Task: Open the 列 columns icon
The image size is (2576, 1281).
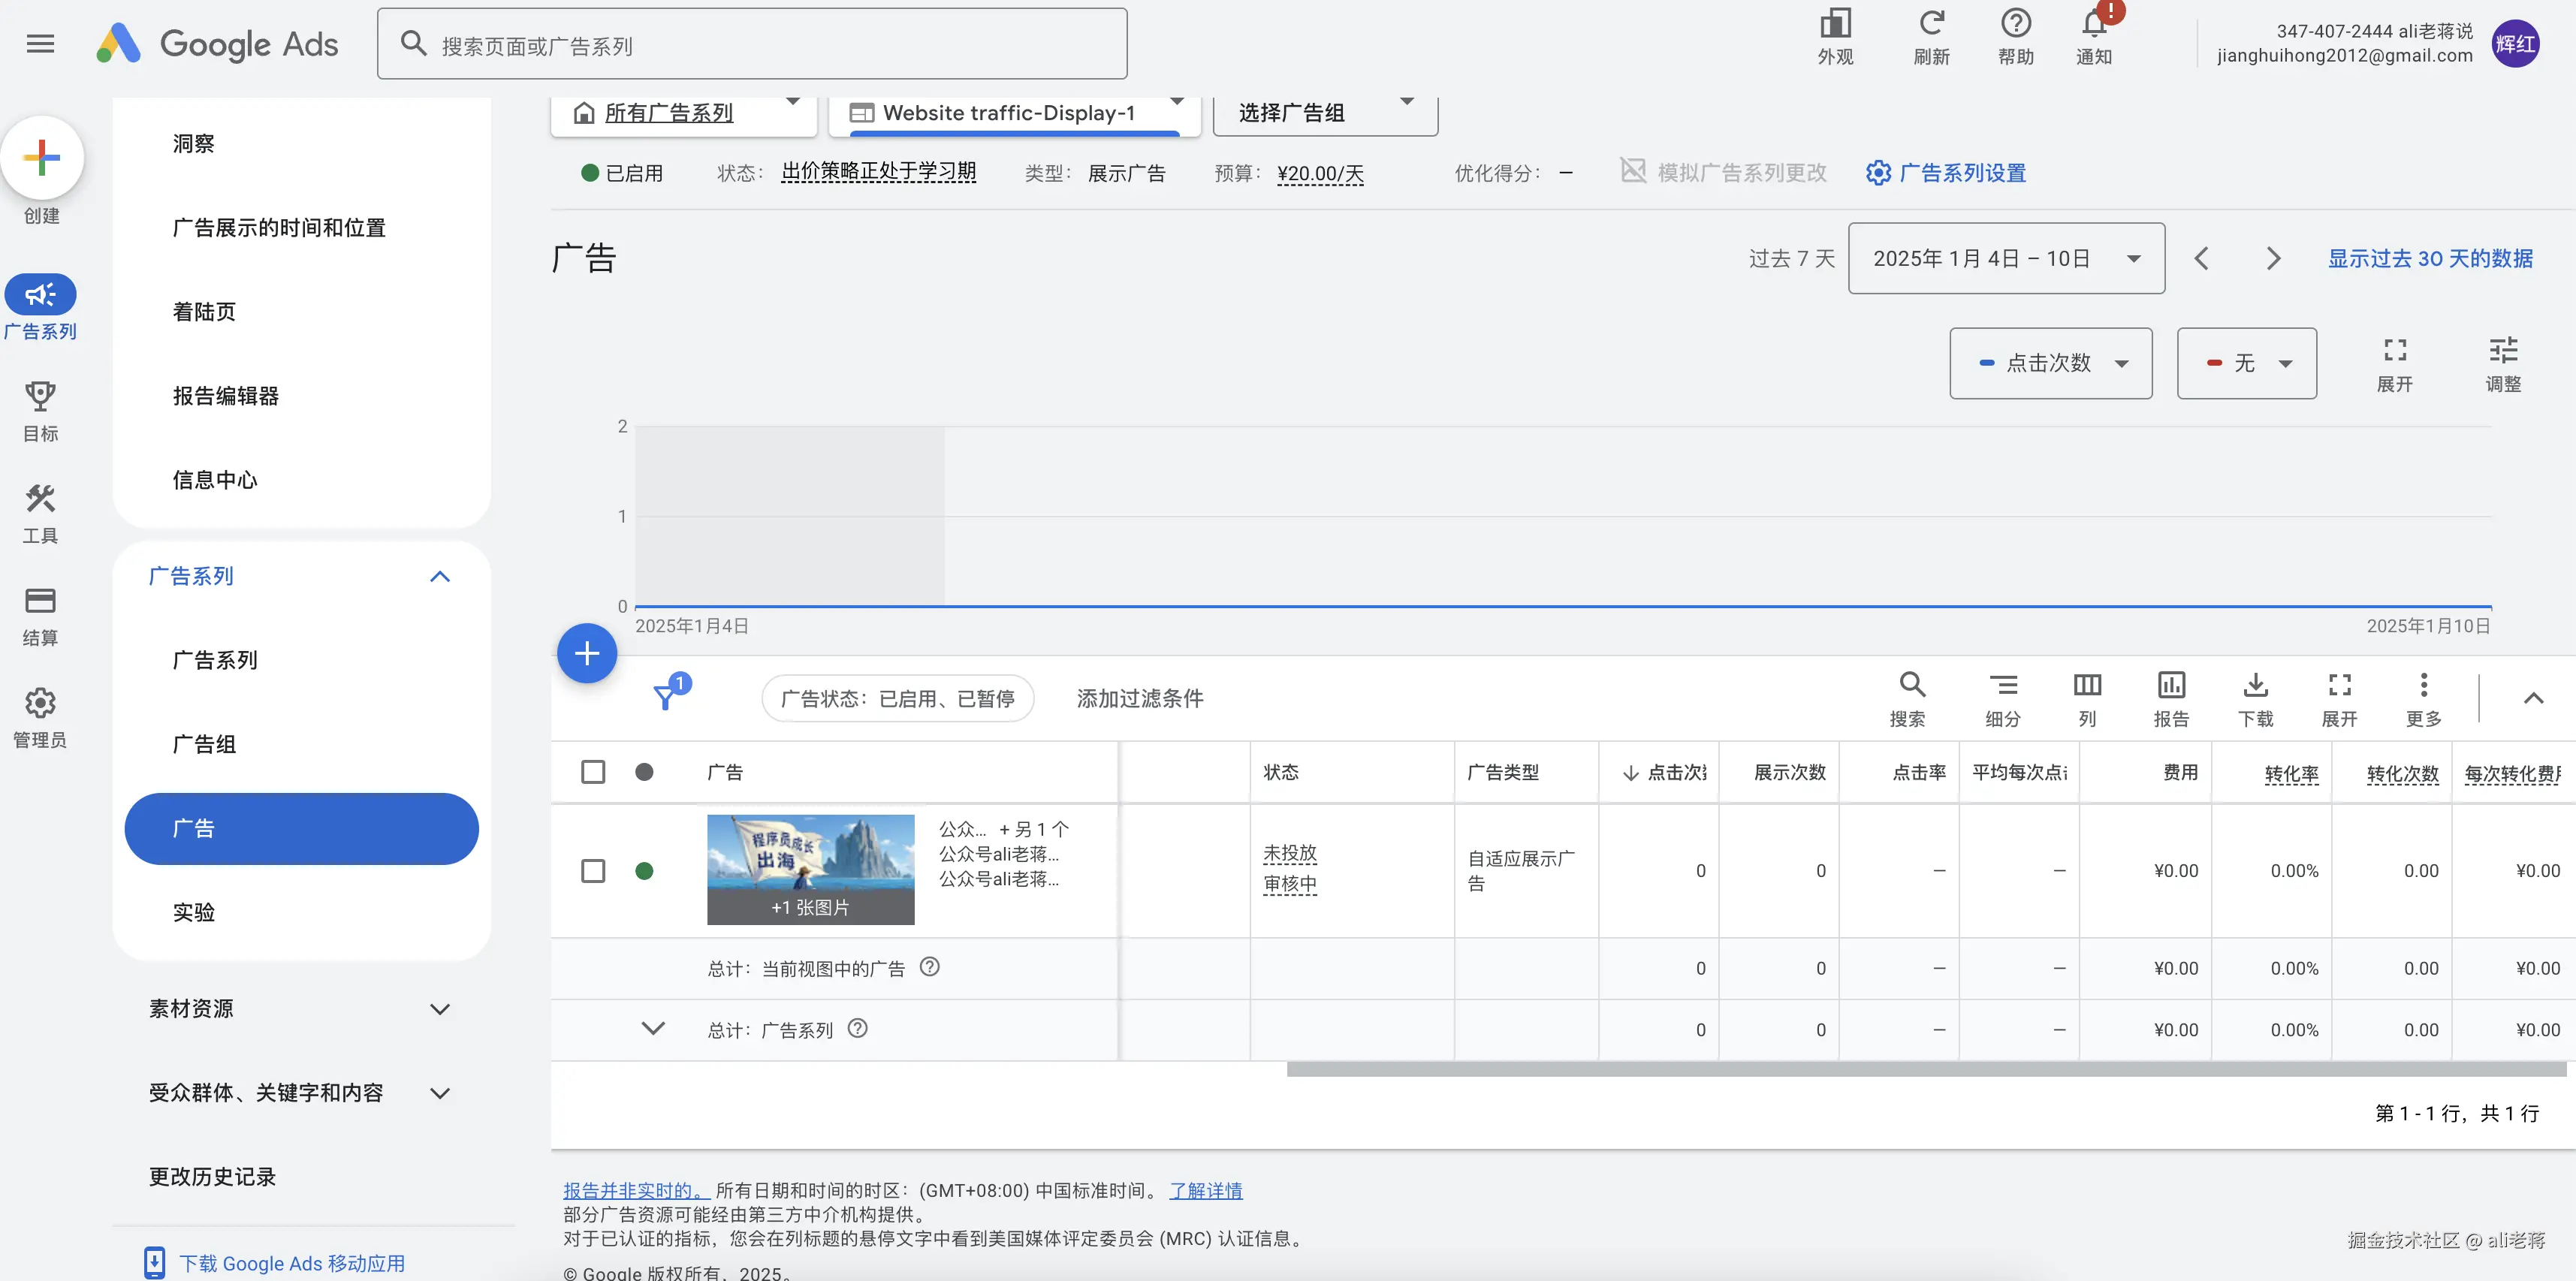Action: click(x=2087, y=686)
